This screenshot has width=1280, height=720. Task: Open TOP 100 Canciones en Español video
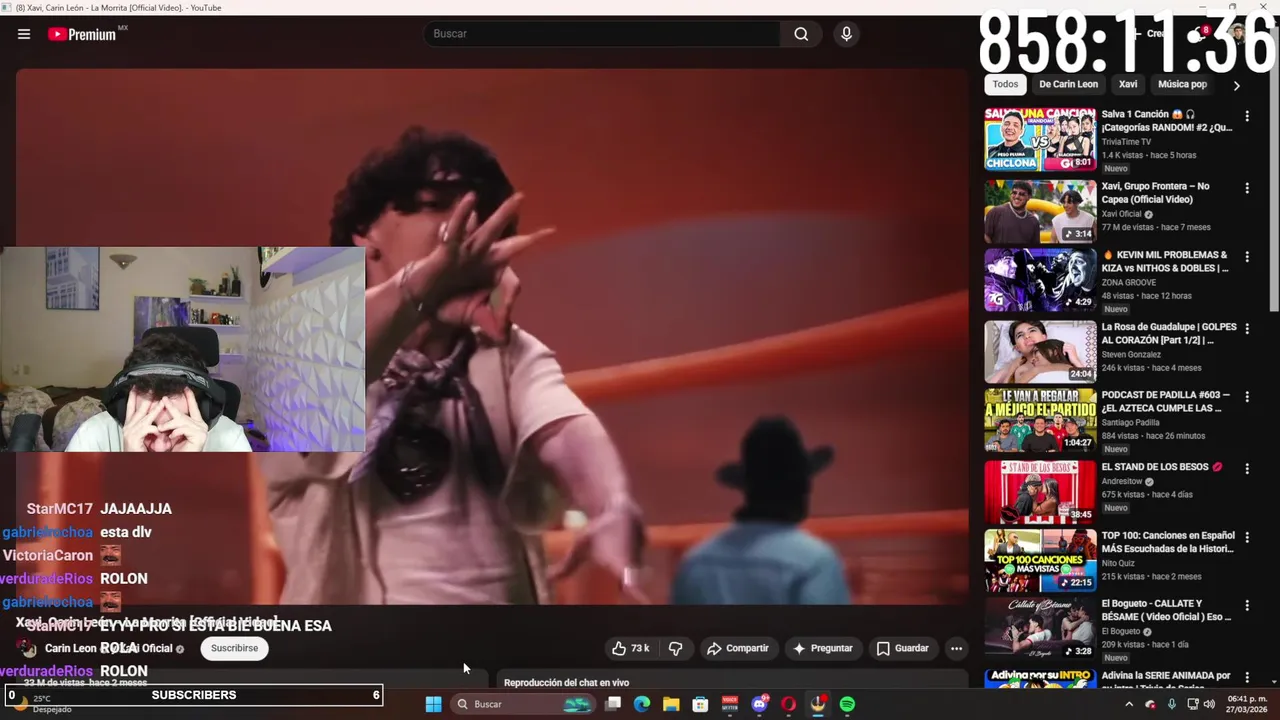tap(1040, 560)
